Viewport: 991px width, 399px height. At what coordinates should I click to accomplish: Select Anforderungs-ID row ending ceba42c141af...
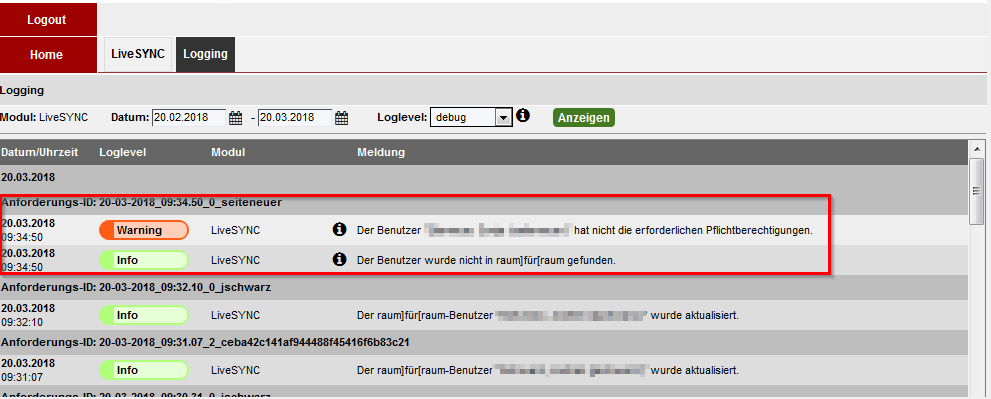484,342
